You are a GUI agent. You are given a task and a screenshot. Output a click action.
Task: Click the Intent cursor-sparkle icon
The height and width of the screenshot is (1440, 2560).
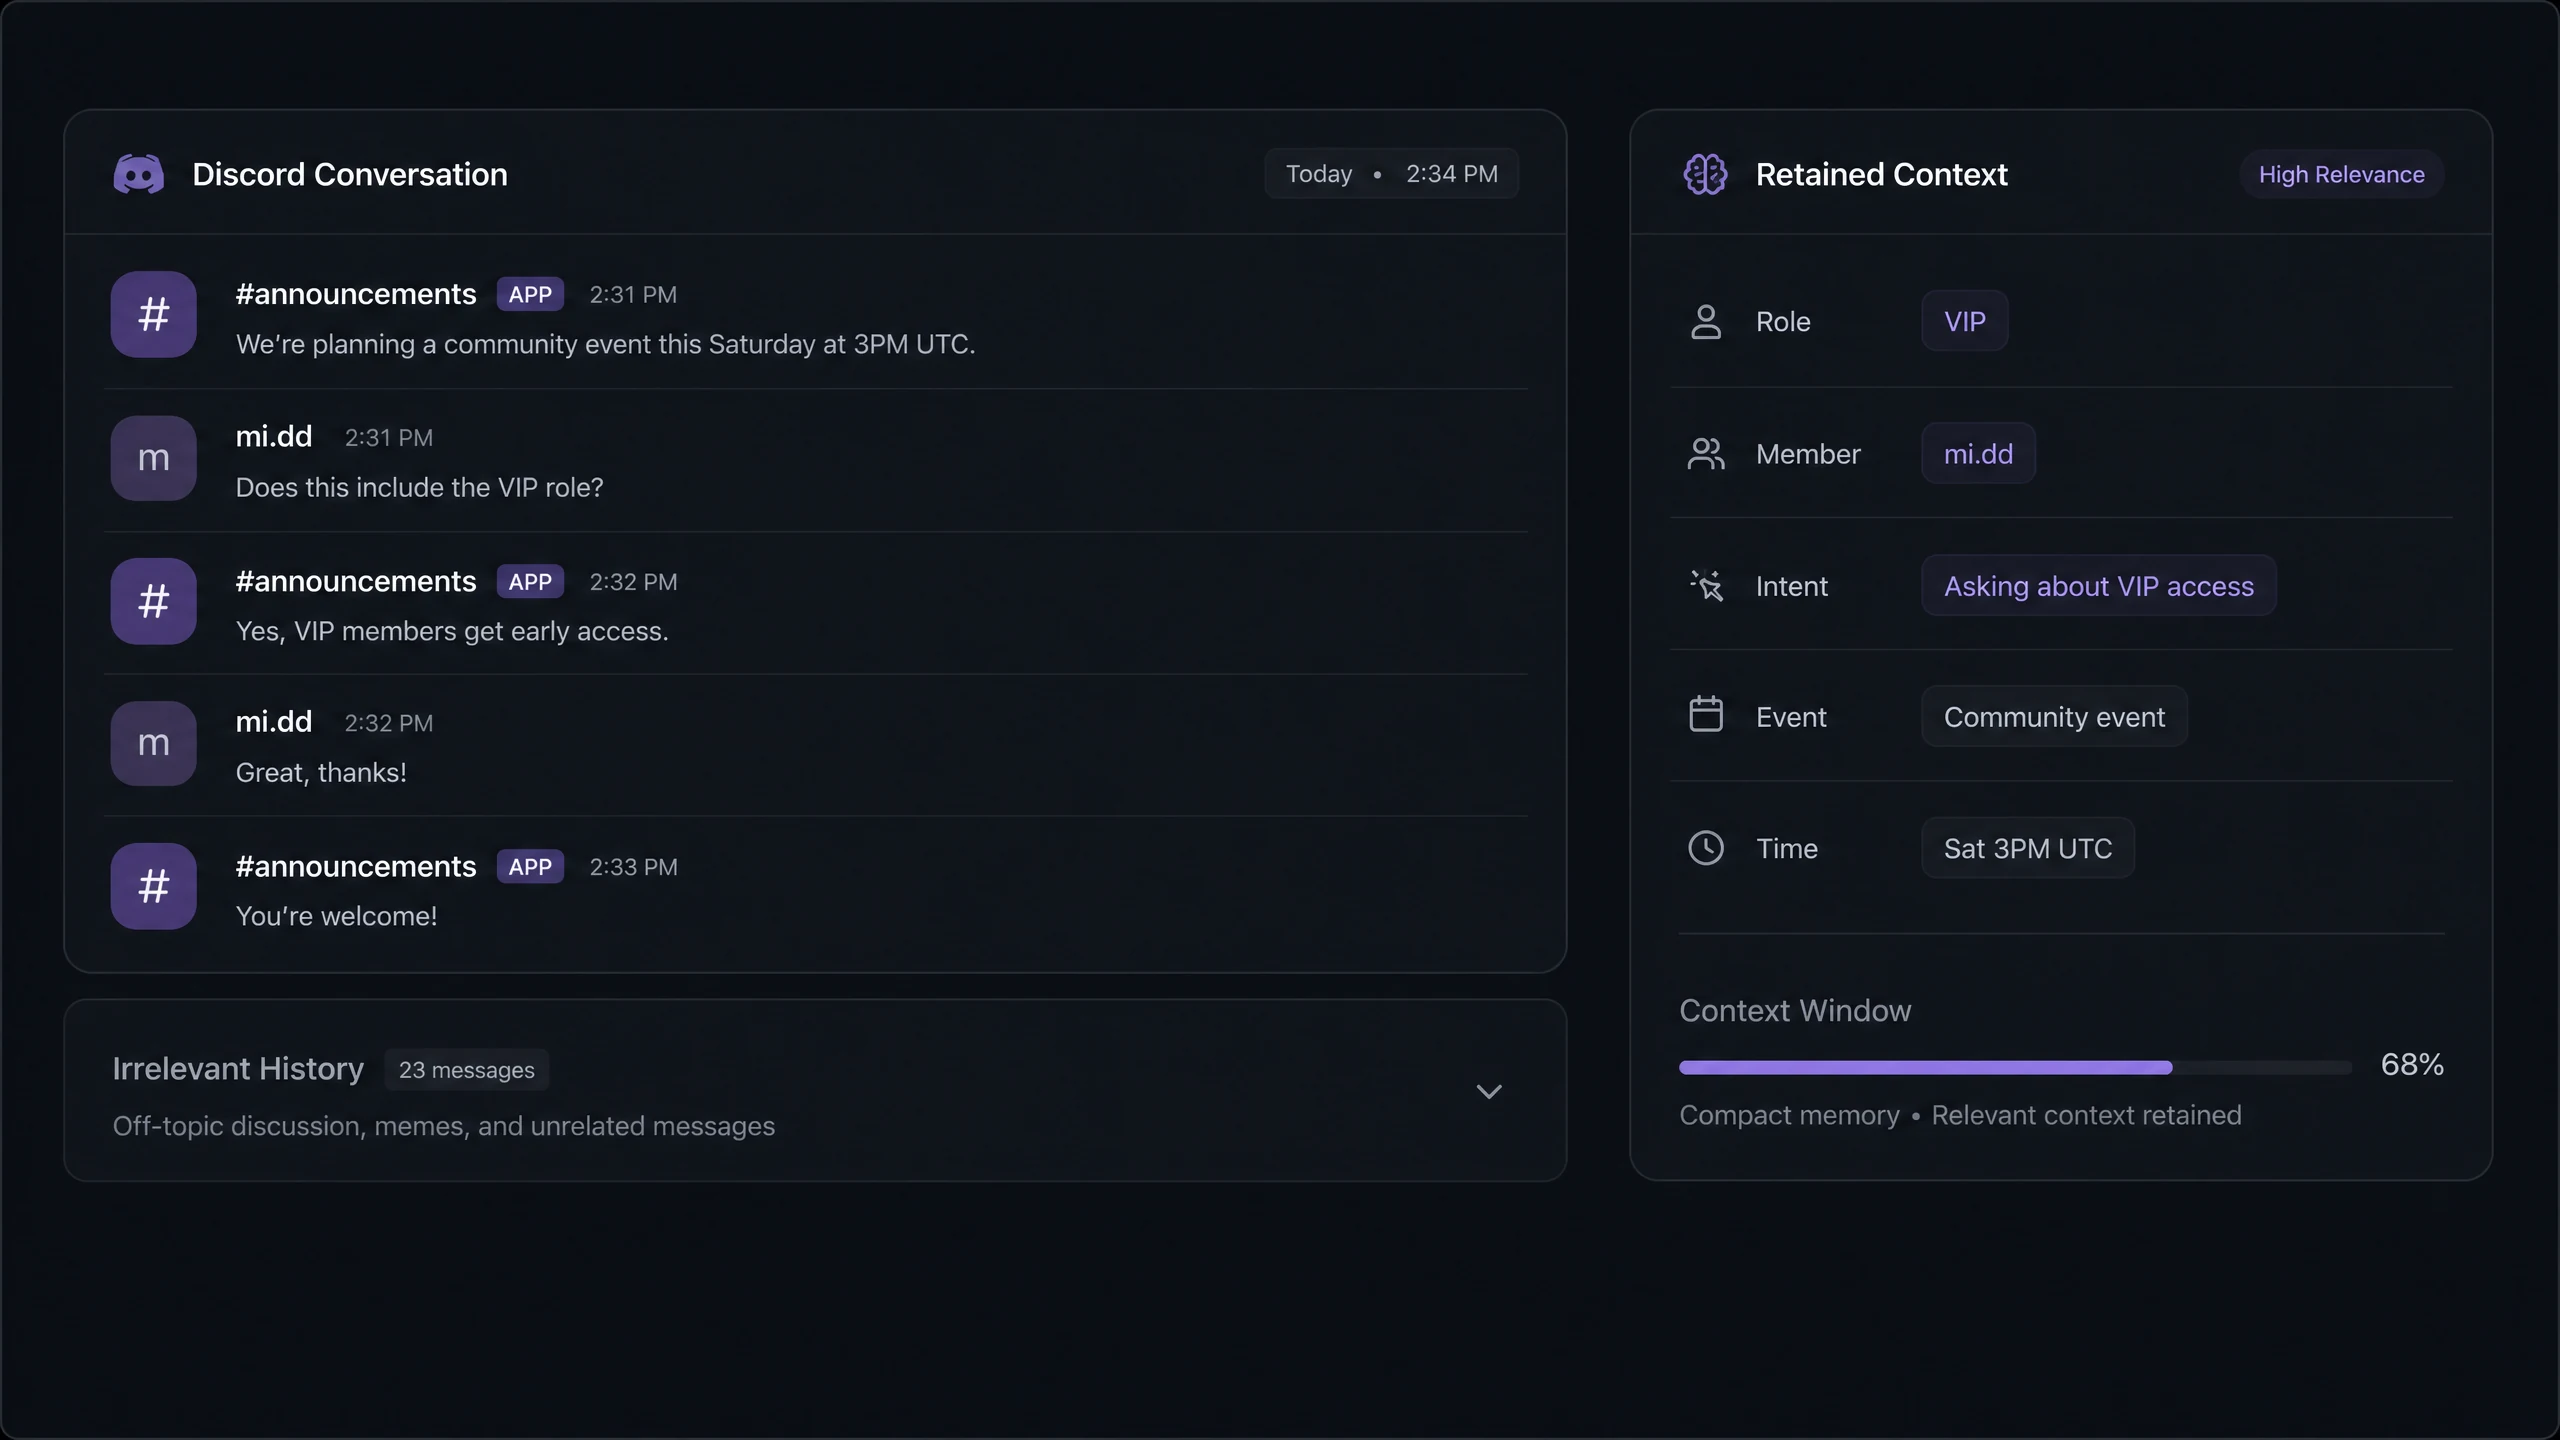click(x=1706, y=585)
